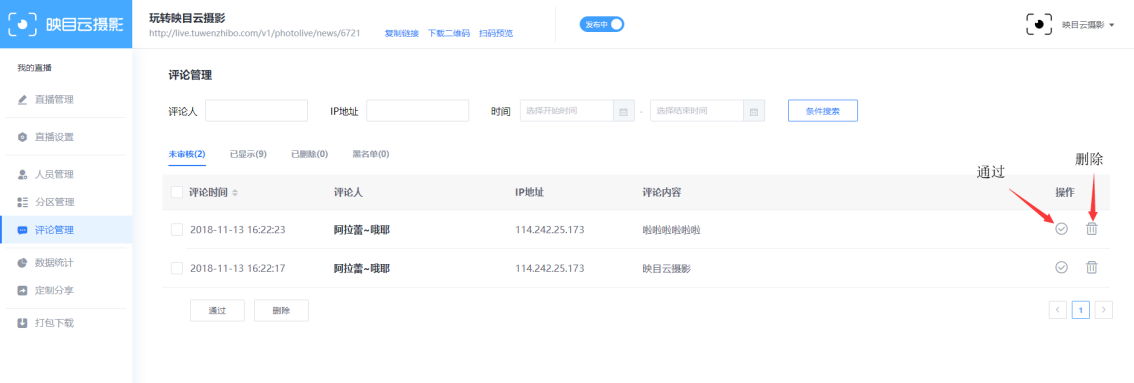Click the 玩转映目云摄影 title
The width and height of the screenshot is (1134, 383).
[x=187, y=18]
